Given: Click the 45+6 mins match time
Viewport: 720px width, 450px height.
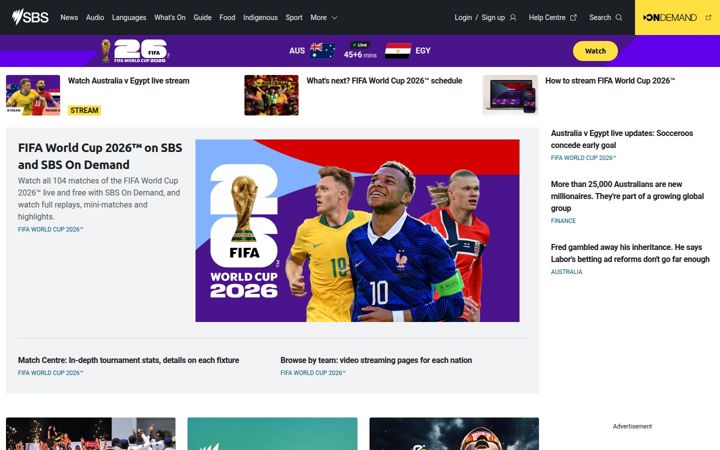Looking at the screenshot, I should (x=360, y=55).
